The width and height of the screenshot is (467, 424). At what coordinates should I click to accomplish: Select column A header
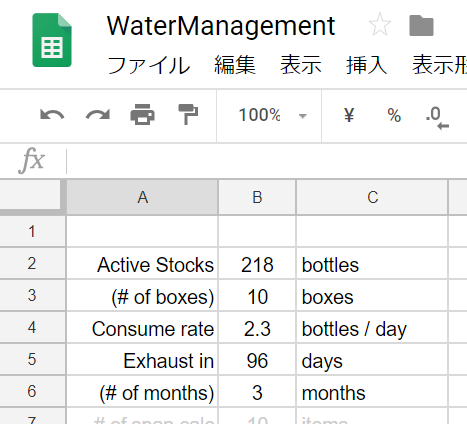(x=142, y=197)
